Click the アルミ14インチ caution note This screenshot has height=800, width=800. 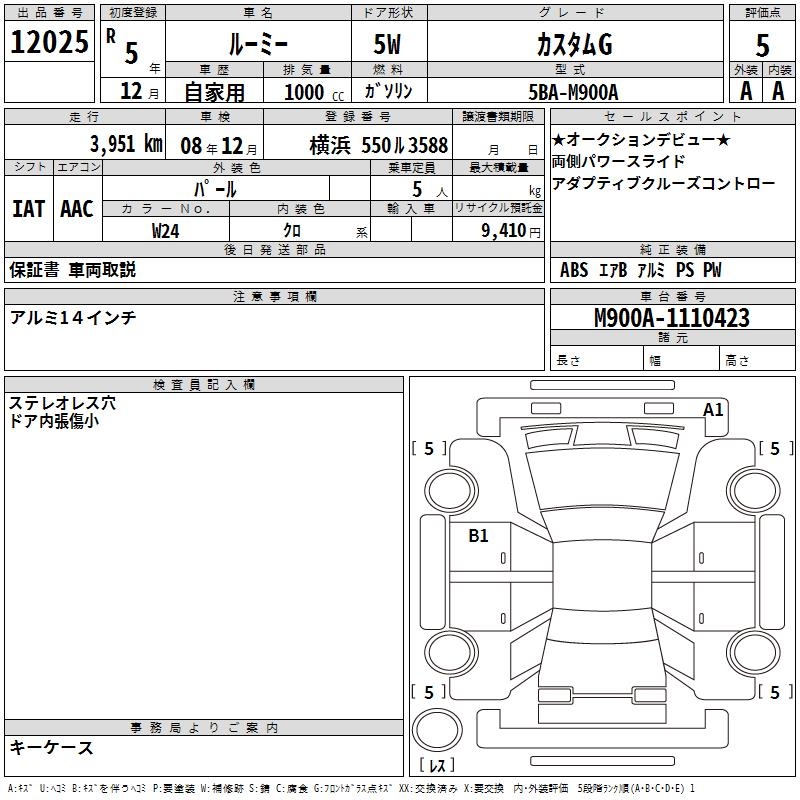73,318
